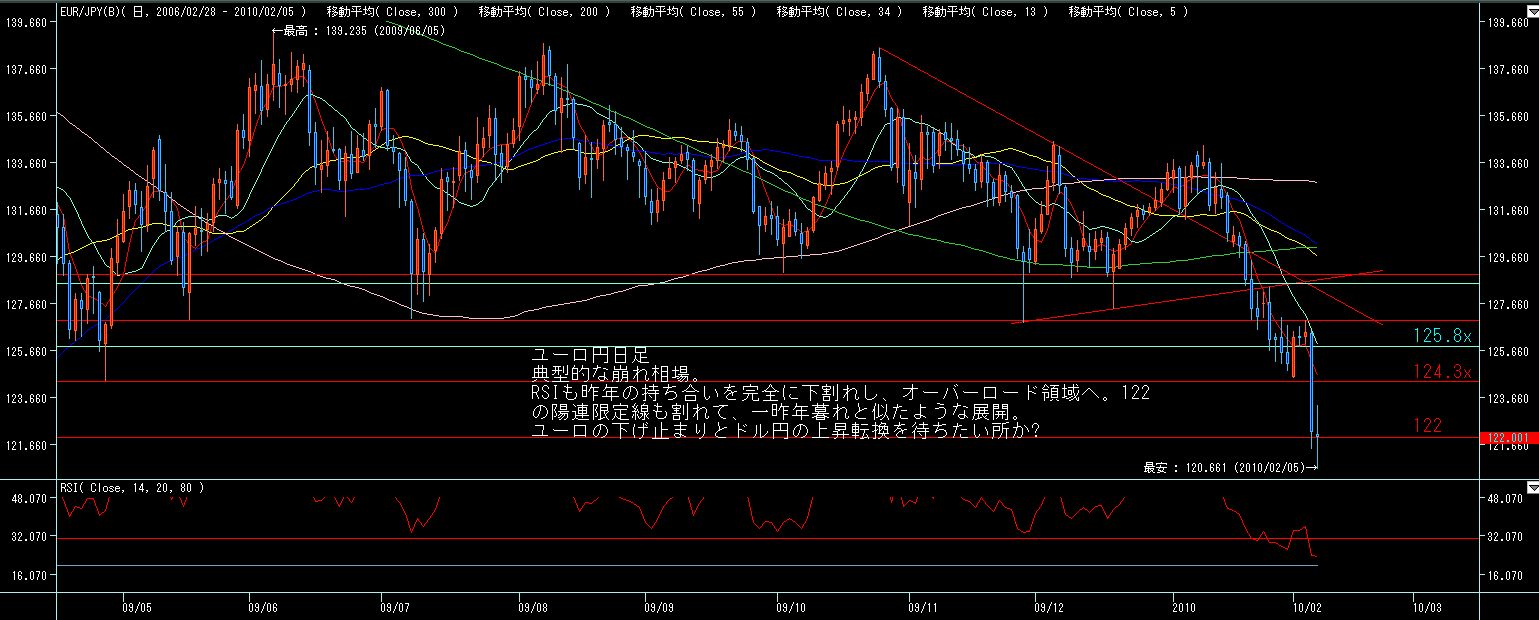Viewport: 1539px width, 620px height.
Task: Click 129.660 on the right price axis
Action: (1508, 257)
